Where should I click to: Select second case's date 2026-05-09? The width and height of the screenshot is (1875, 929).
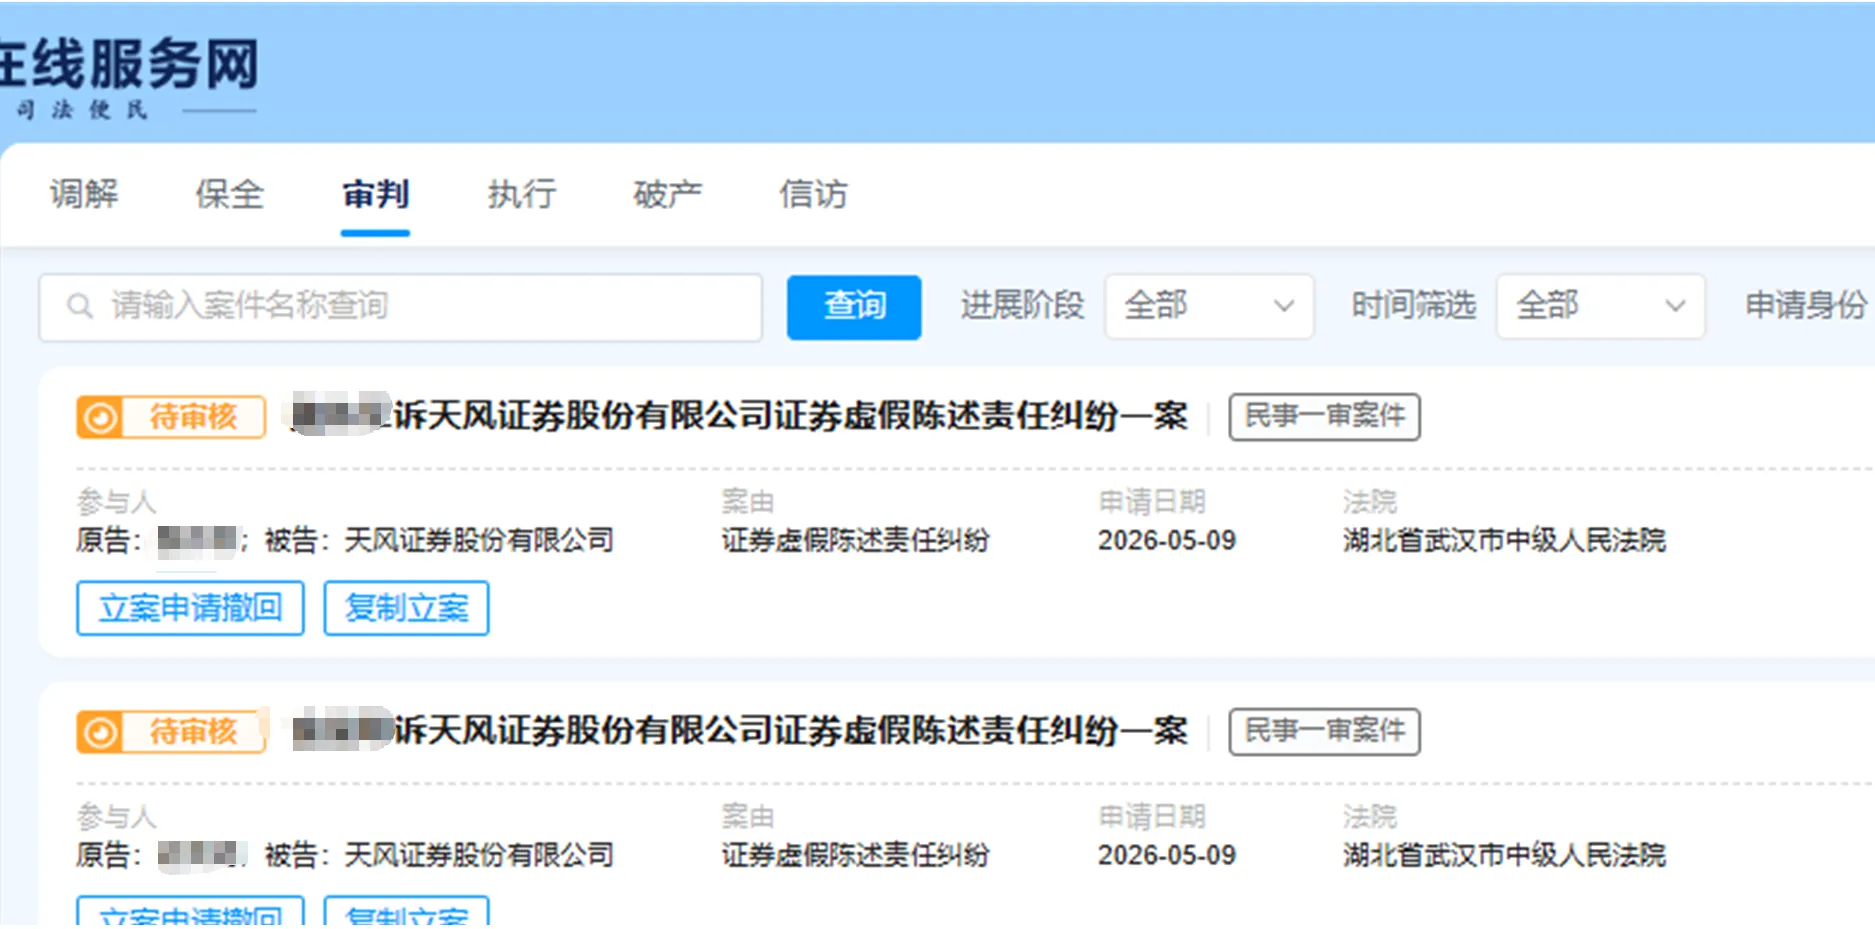coord(1167,855)
